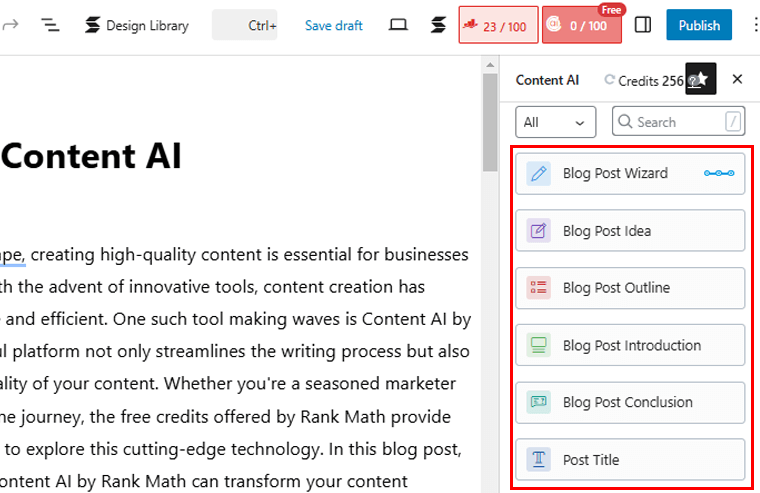Screen dimensions: 760x493
Task: Select the Blog Post Outline tool
Action: (630, 288)
